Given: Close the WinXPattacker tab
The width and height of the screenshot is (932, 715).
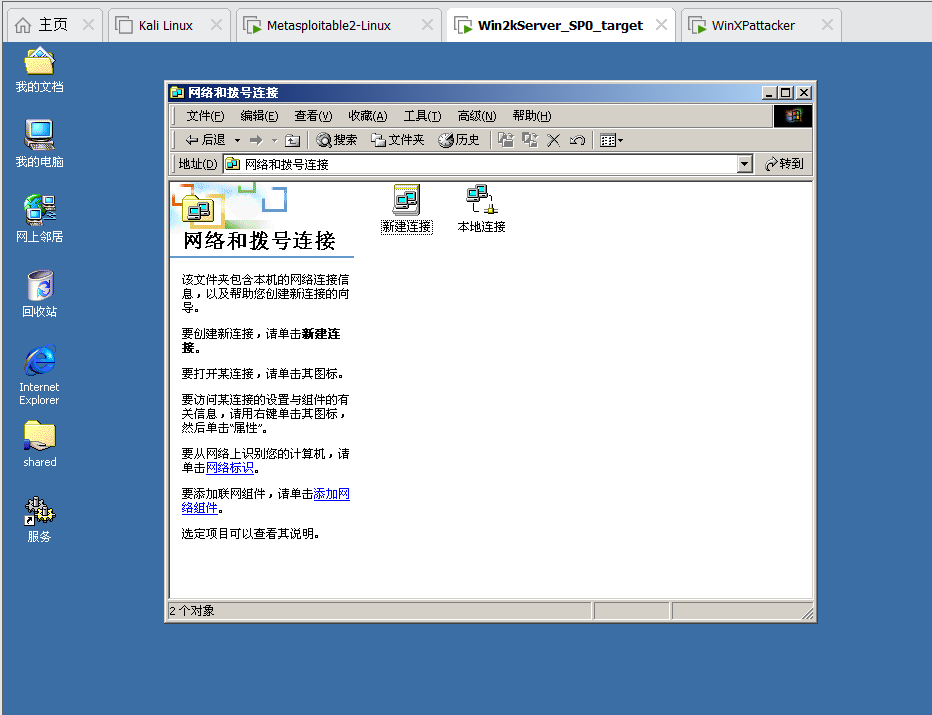Looking at the screenshot, I should pyautogui.click(x=827, y=25).
